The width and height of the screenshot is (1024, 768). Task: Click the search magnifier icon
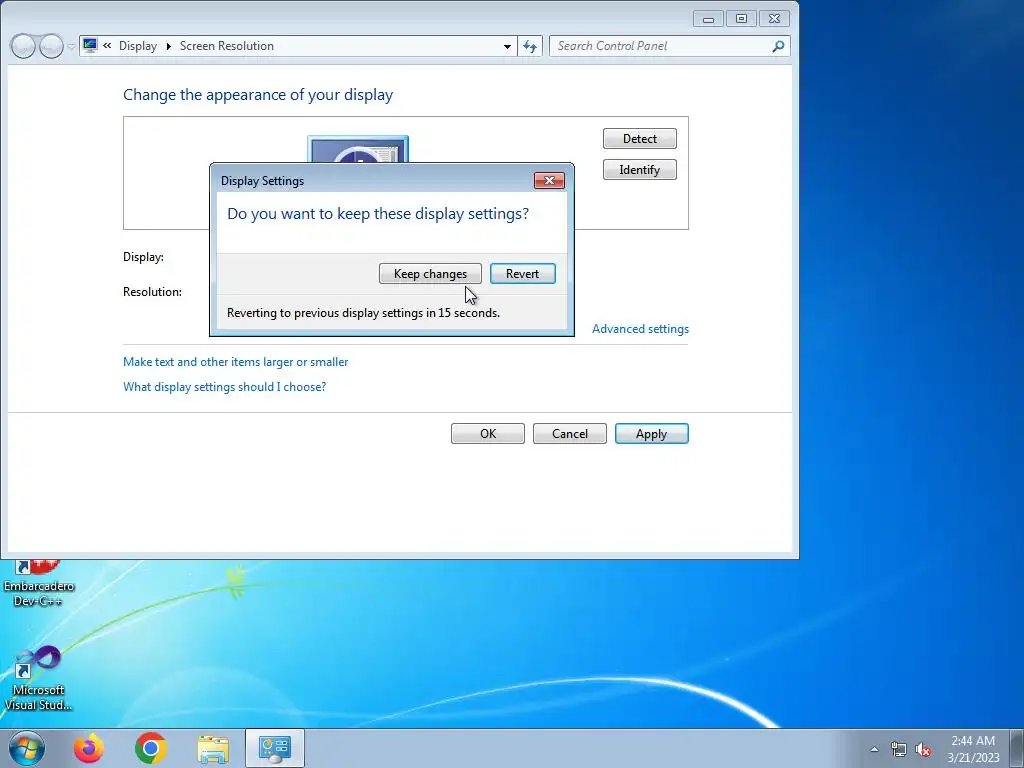click(x=778, y=46)
